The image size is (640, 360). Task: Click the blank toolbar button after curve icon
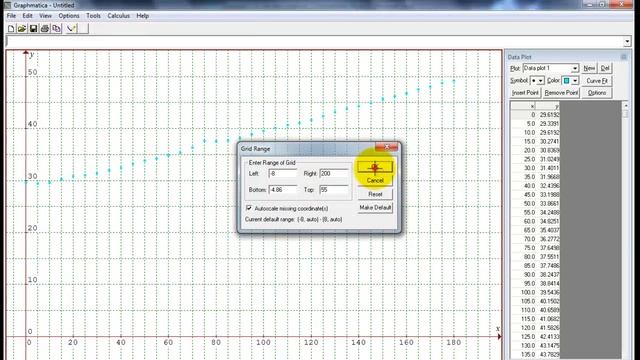pos(83,29)
